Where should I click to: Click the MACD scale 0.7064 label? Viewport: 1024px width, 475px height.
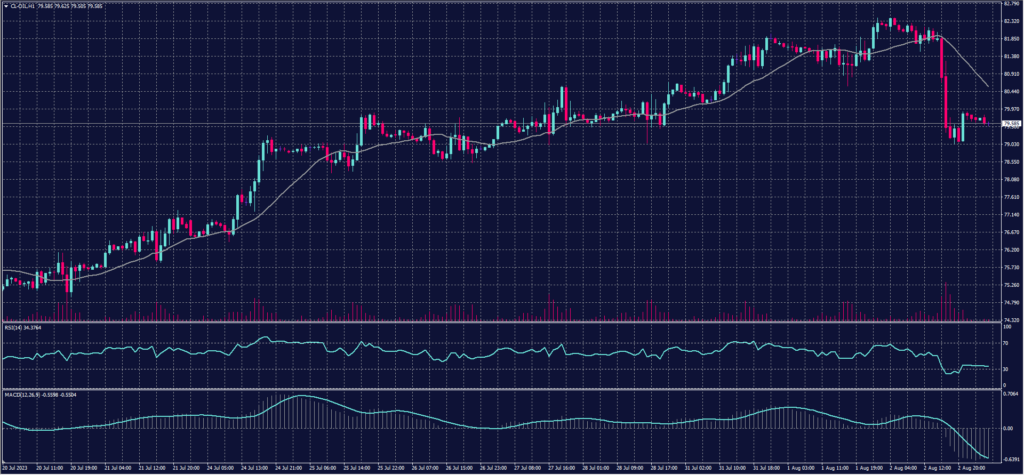click(1010, 395)
